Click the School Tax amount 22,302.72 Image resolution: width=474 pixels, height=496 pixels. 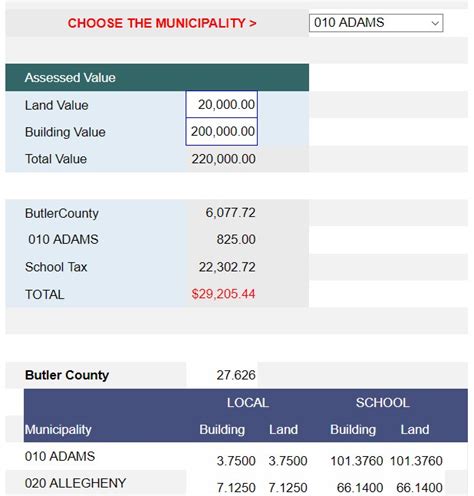[x=227, y=267]
